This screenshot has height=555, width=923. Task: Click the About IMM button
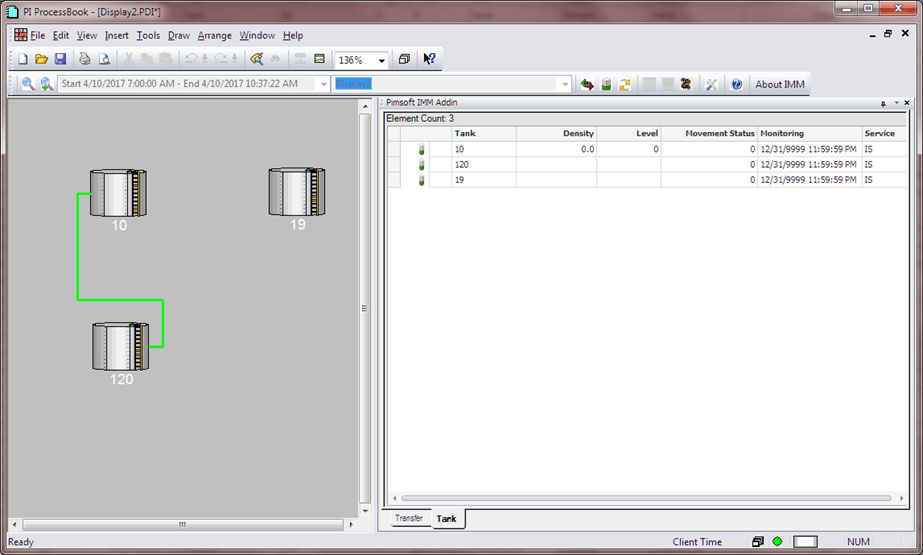[779, 85]
